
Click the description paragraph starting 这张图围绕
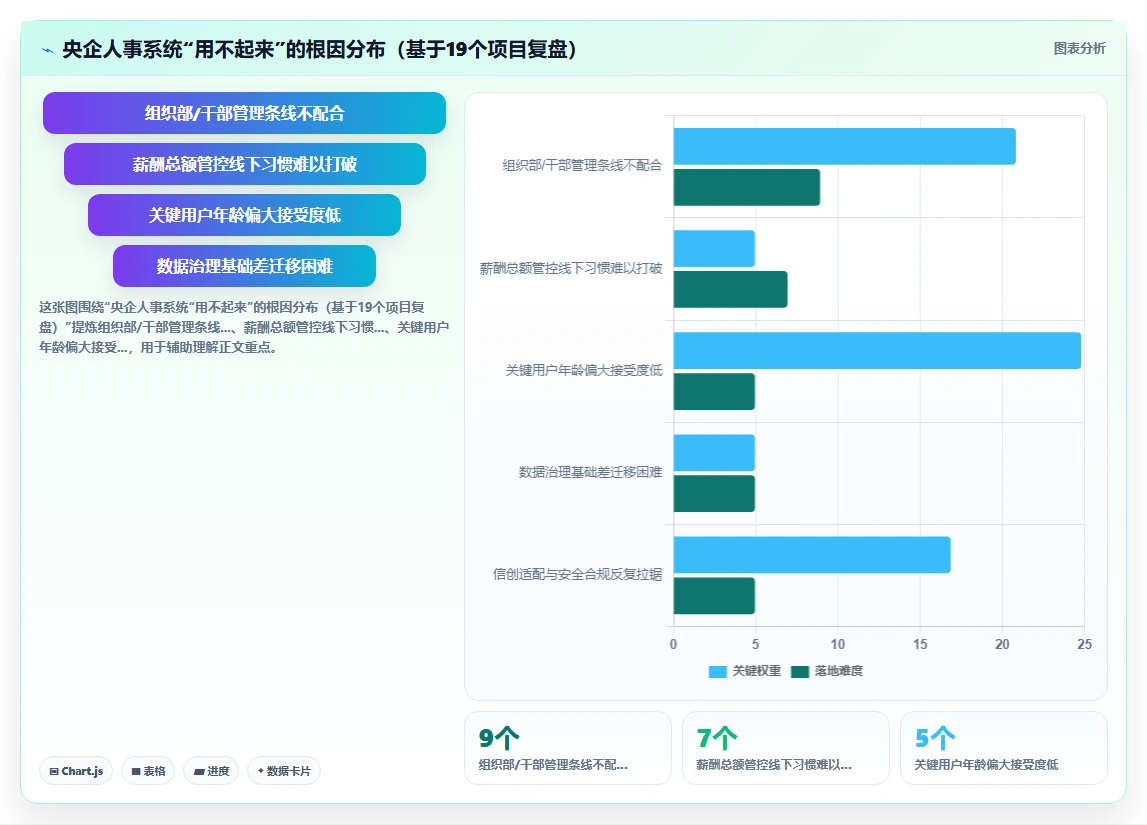(x=244, y=327)
